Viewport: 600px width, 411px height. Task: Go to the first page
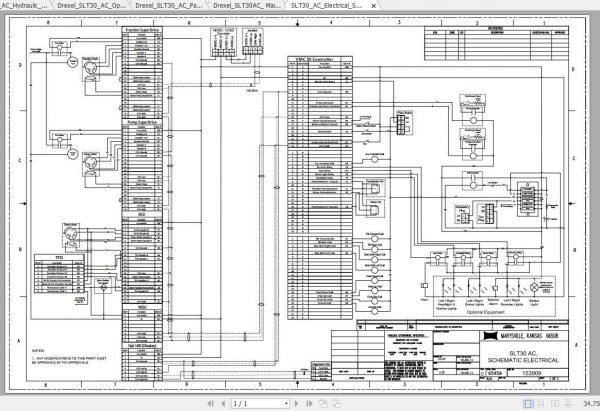click(x=210, y=403)
